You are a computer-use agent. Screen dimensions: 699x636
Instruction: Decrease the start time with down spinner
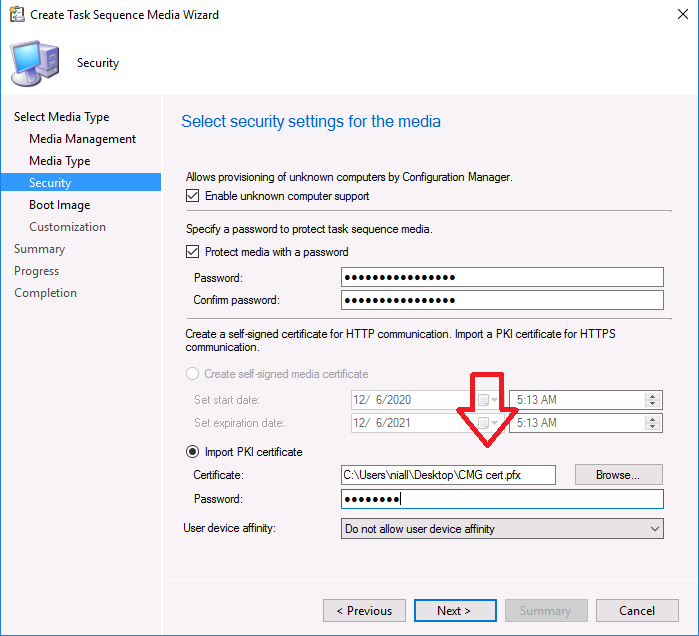coord(652,404)
